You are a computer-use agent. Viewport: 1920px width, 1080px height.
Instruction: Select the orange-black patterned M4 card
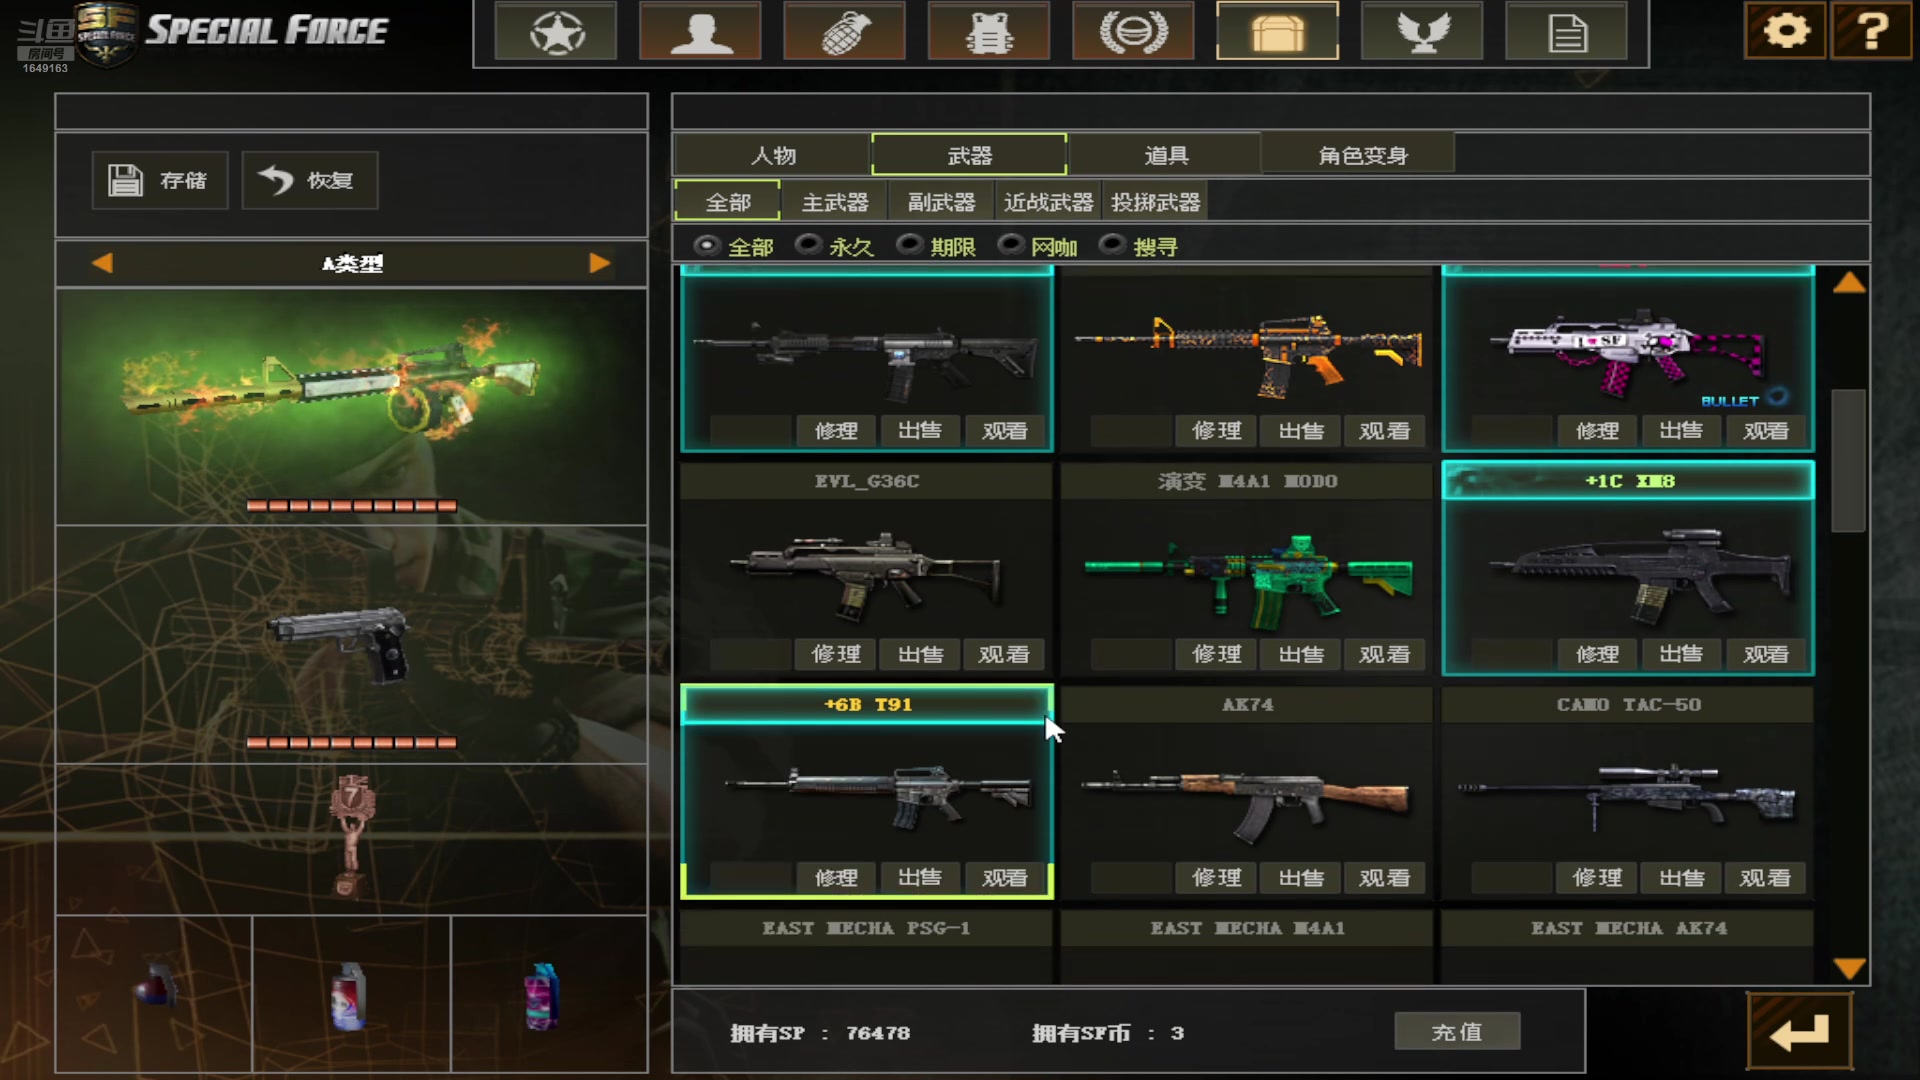(x=1247, y=358)
